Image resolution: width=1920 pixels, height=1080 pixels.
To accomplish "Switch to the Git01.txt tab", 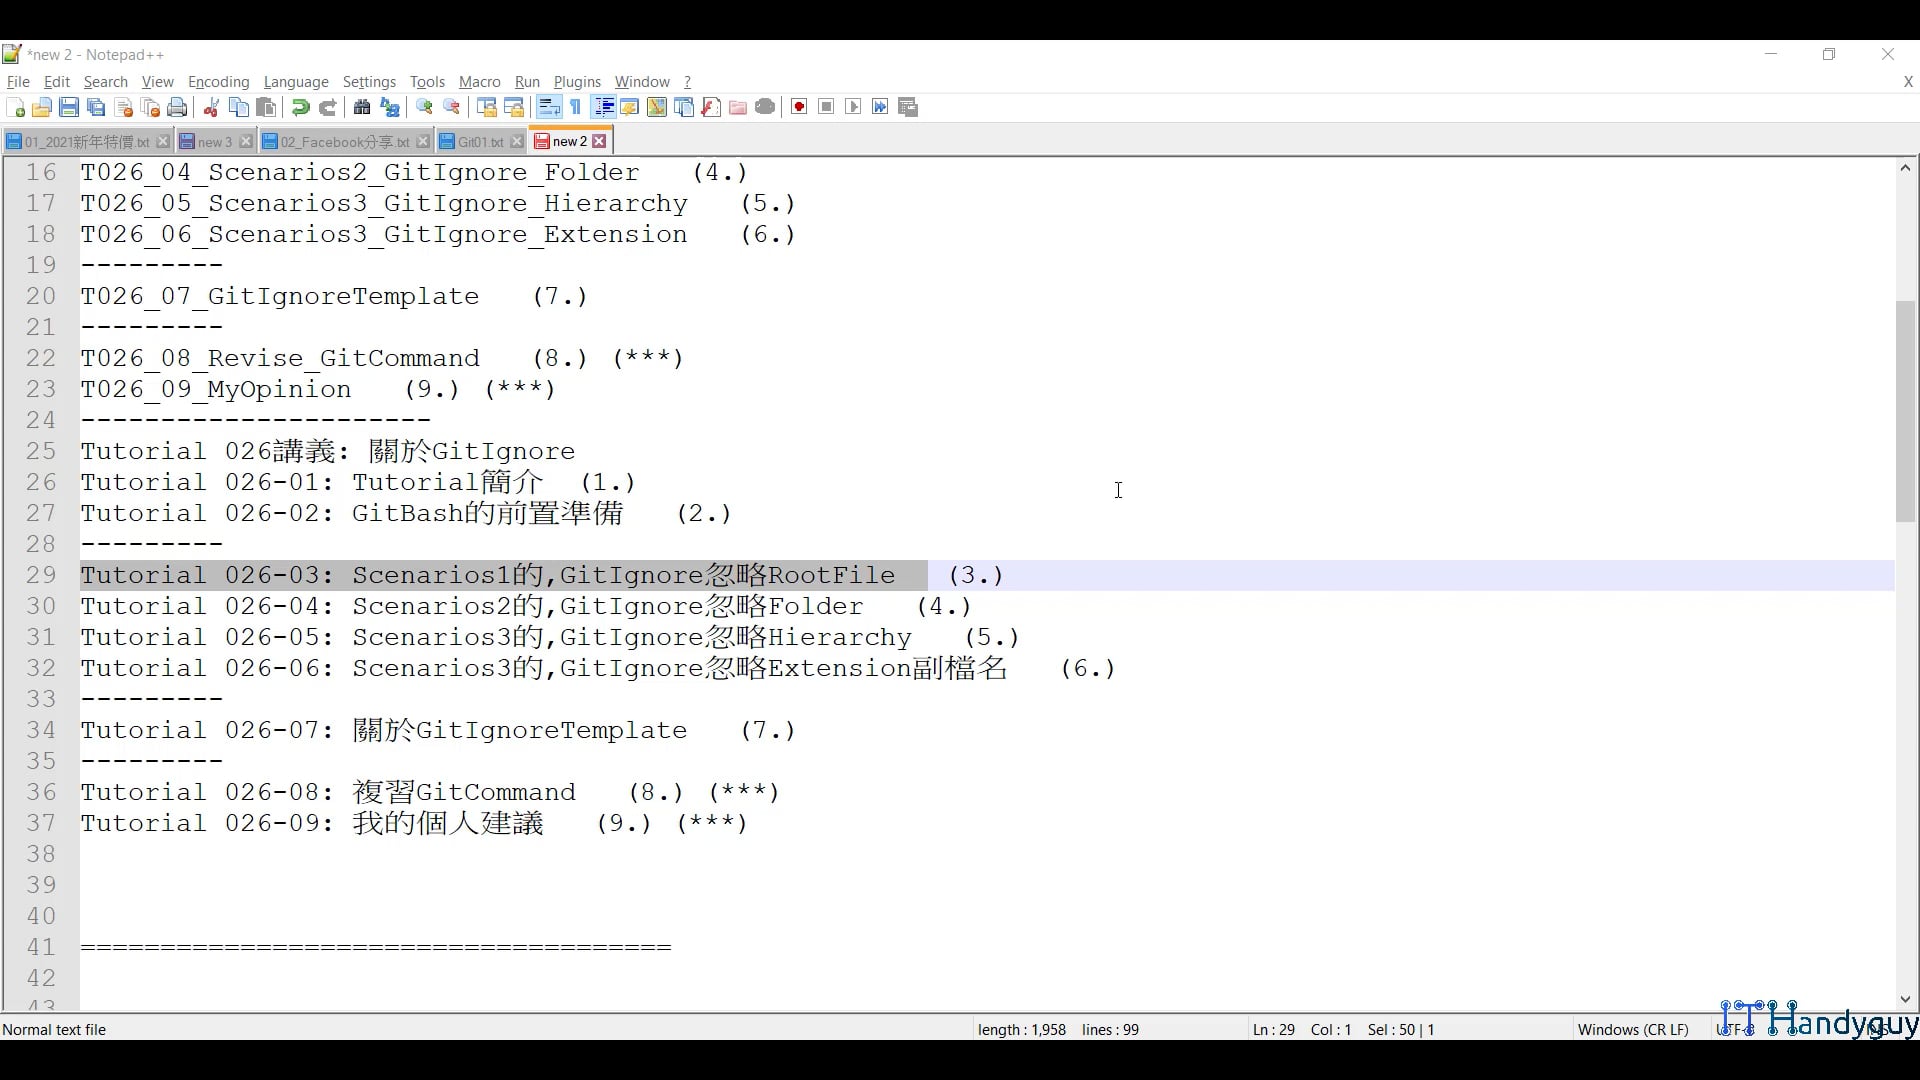I will [x=477, y=141].
